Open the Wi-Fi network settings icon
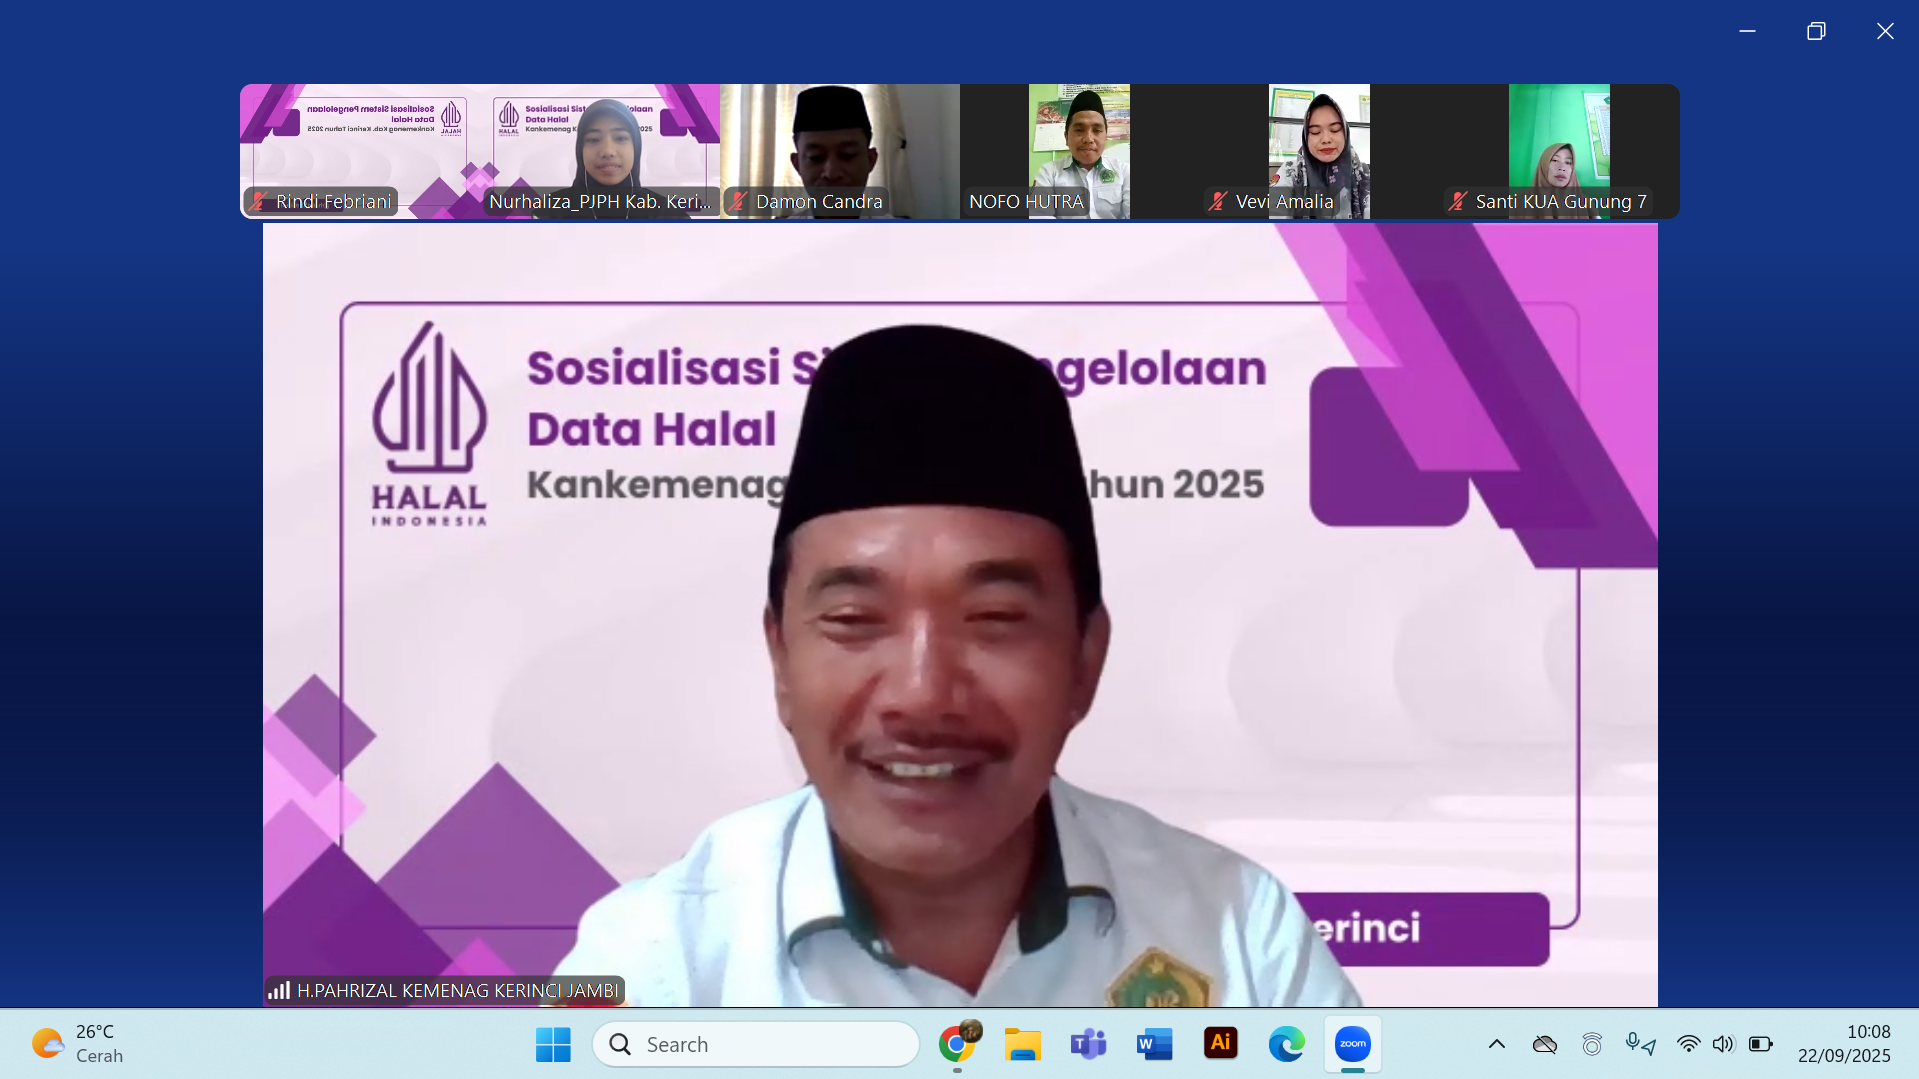 coord(1688,1044)
